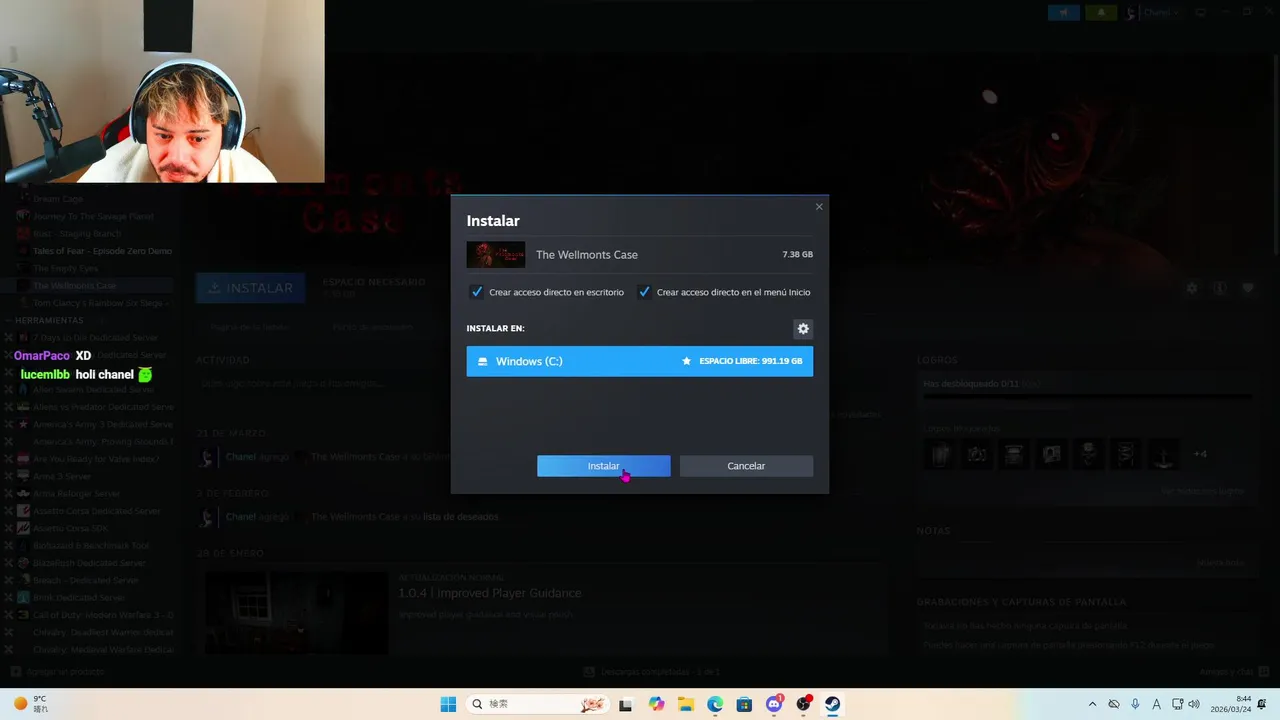Click the IME input mode A icon
This screenshot has width=1280, height=720.
pos(1157,704)
